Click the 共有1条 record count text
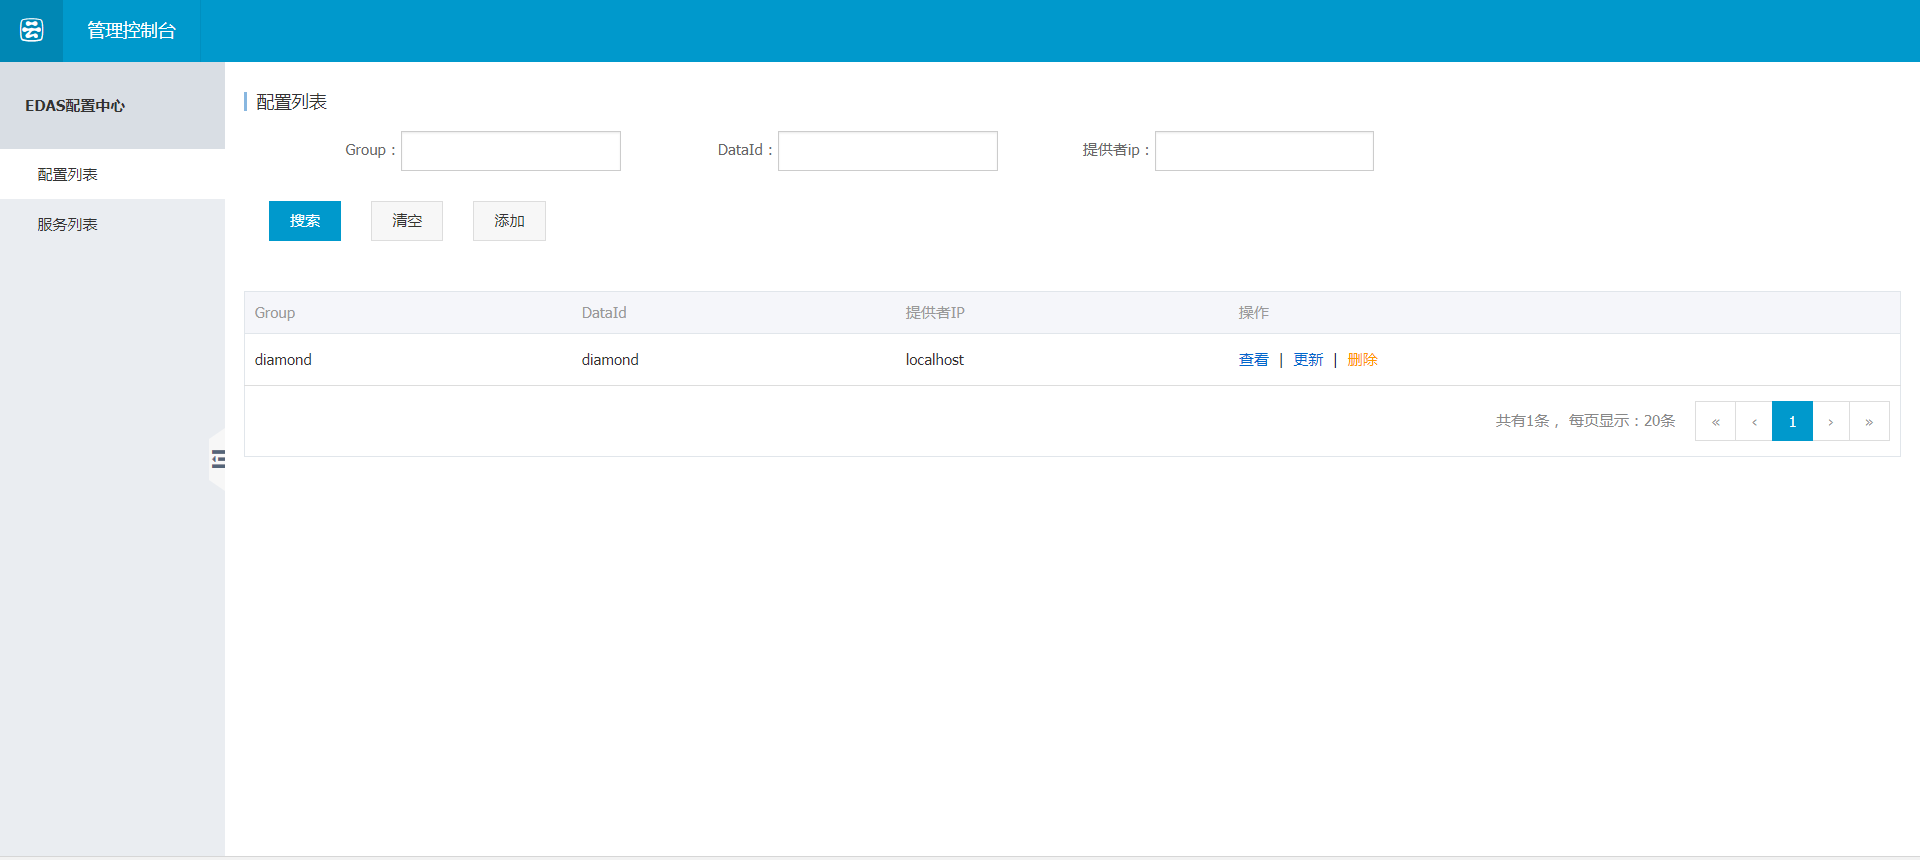The height and width of the screenshot is (860, 1920). tap(1523, 421)
